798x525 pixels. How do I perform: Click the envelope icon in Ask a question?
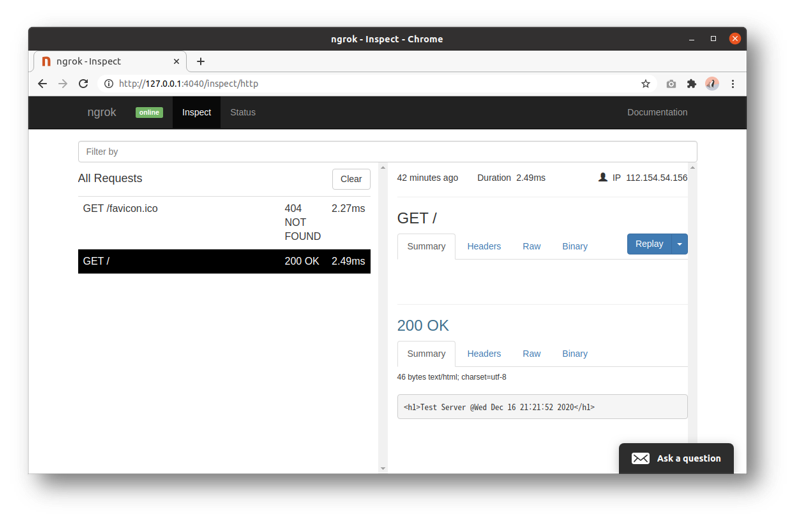click(640, 458)
